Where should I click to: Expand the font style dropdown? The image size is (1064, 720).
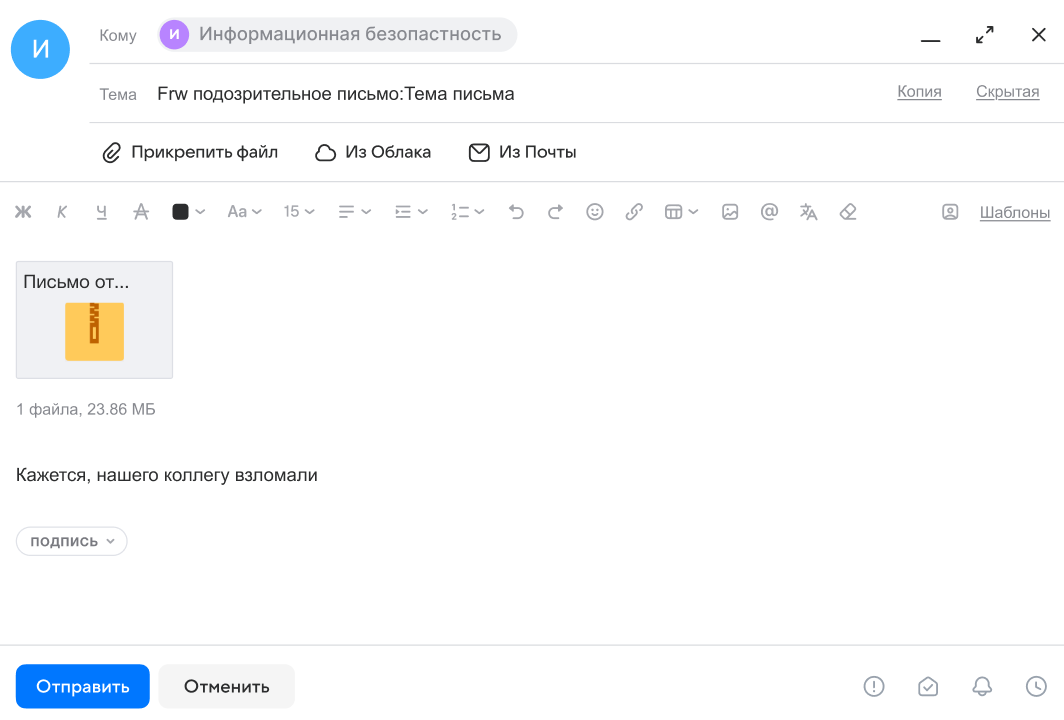(244, 212)
